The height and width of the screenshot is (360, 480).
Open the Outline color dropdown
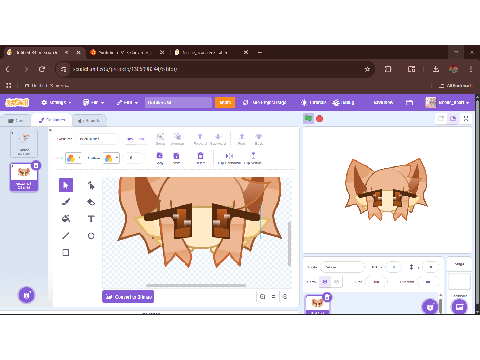(x=111, y=158)
